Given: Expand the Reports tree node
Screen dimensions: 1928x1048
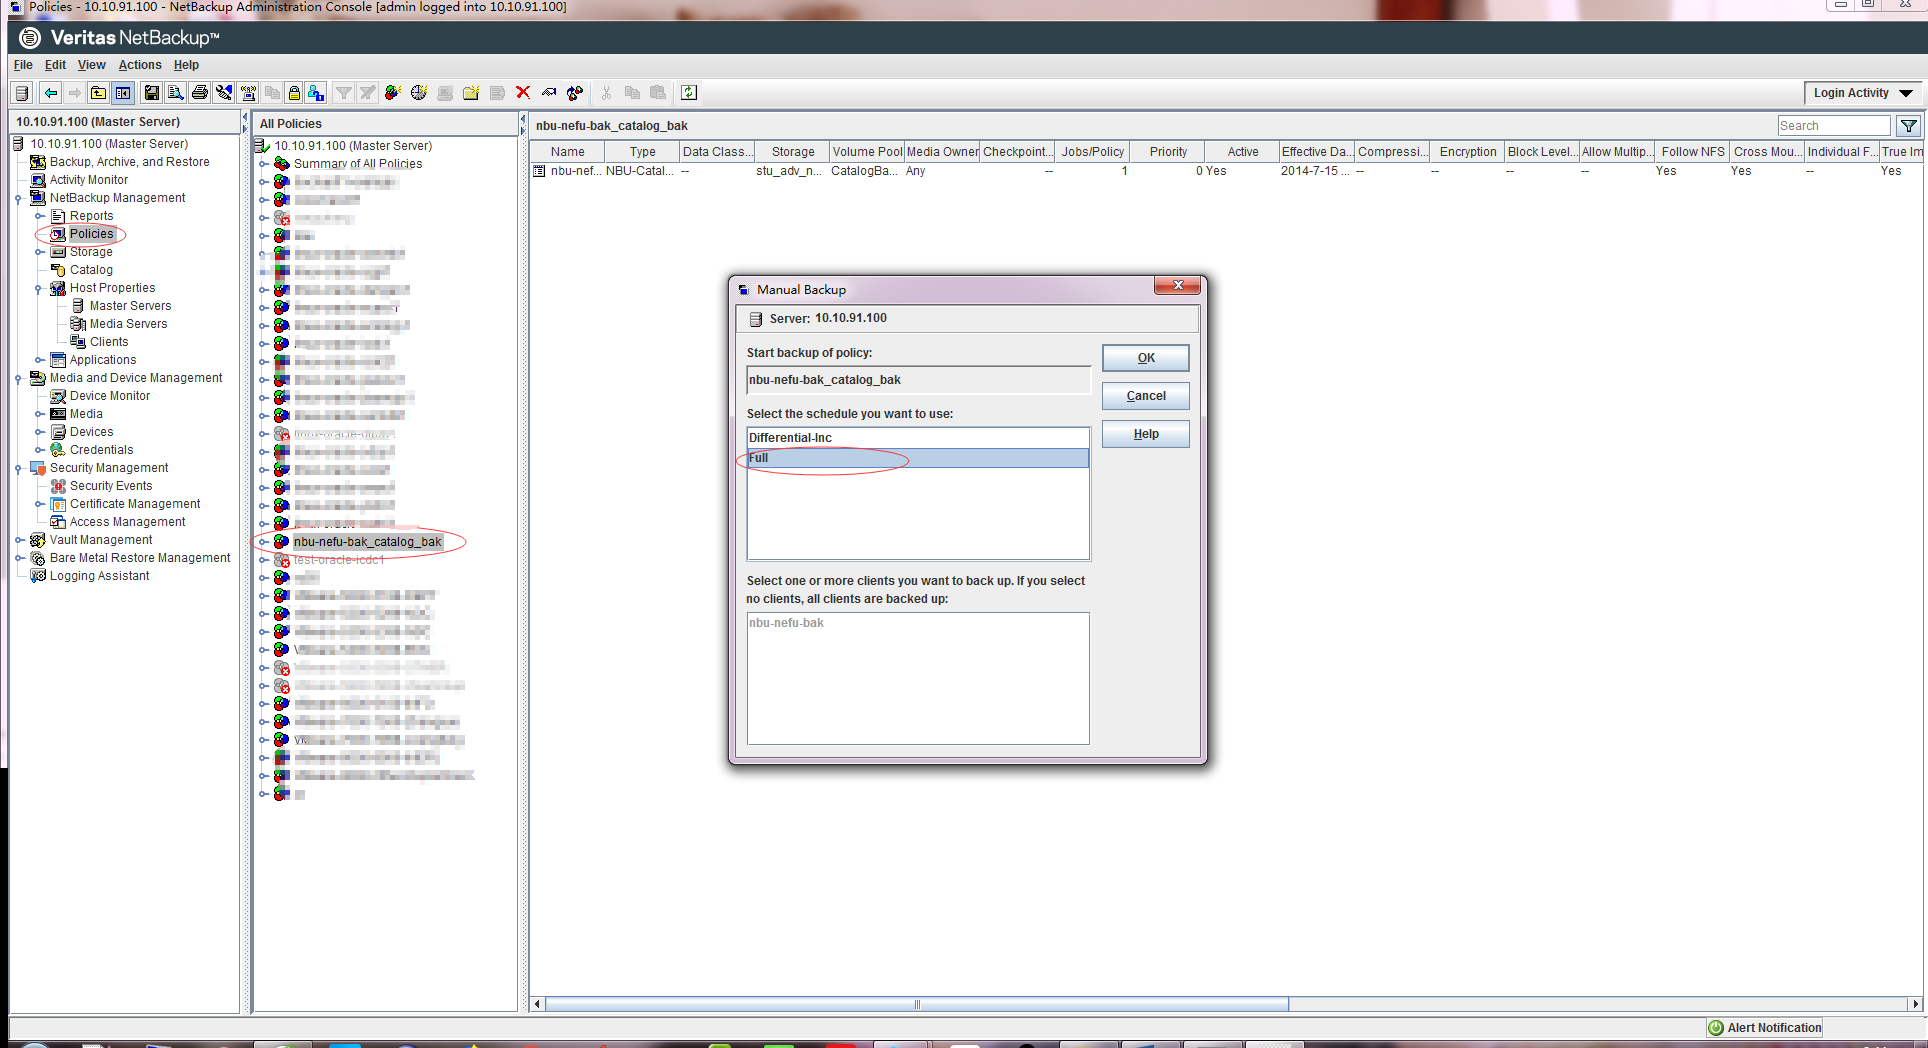Looking at the screenshot, I should 39,216.
